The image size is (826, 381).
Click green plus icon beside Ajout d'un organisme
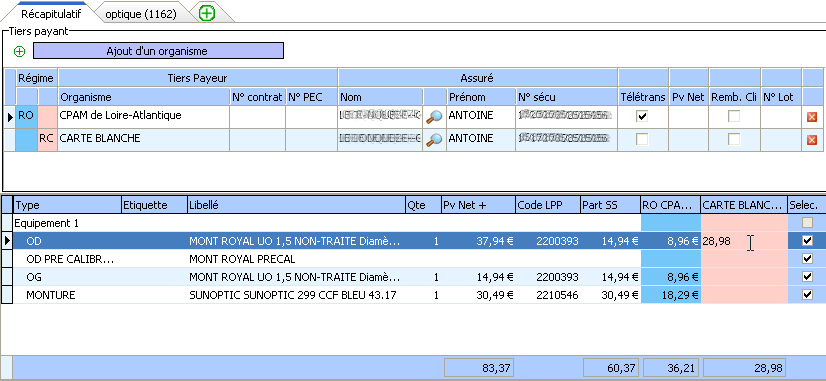pos(19,51)
